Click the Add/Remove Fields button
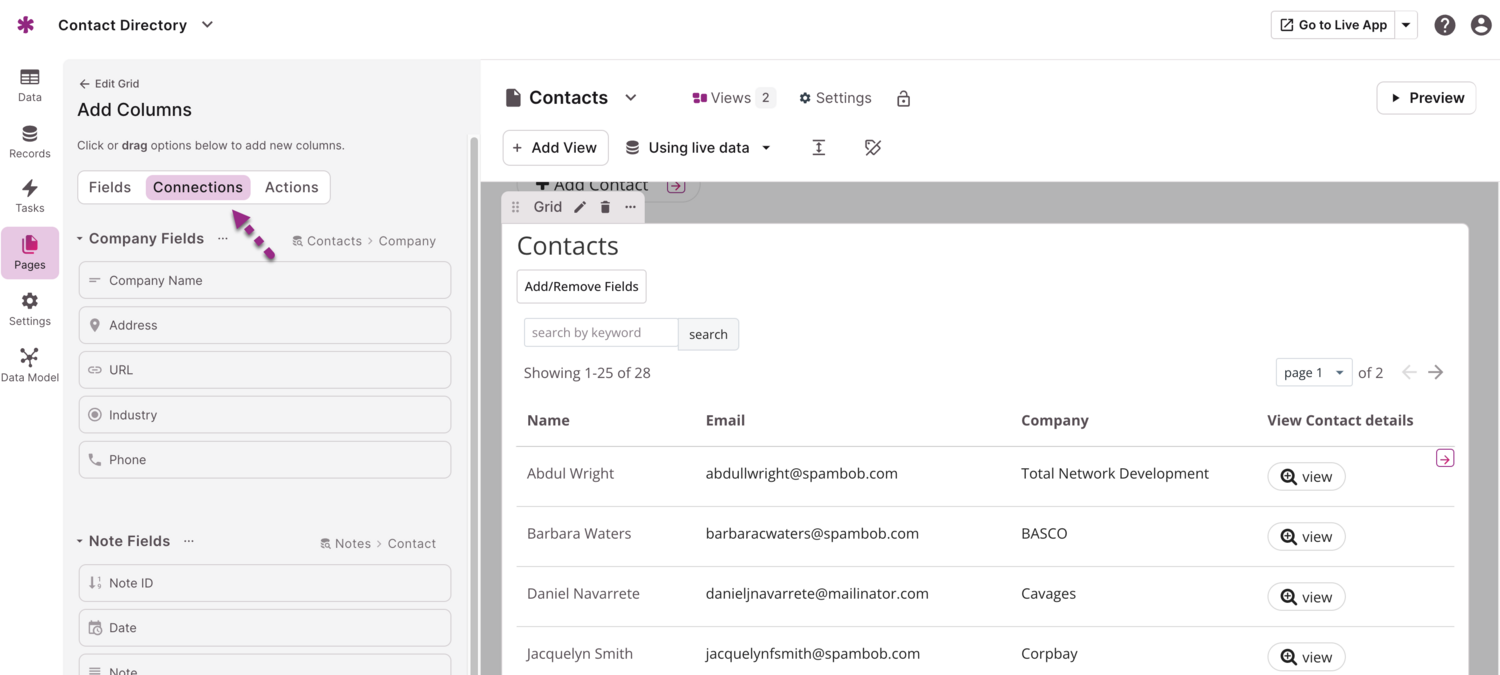The image size is (1500, 675). click(x=581, y=286)
